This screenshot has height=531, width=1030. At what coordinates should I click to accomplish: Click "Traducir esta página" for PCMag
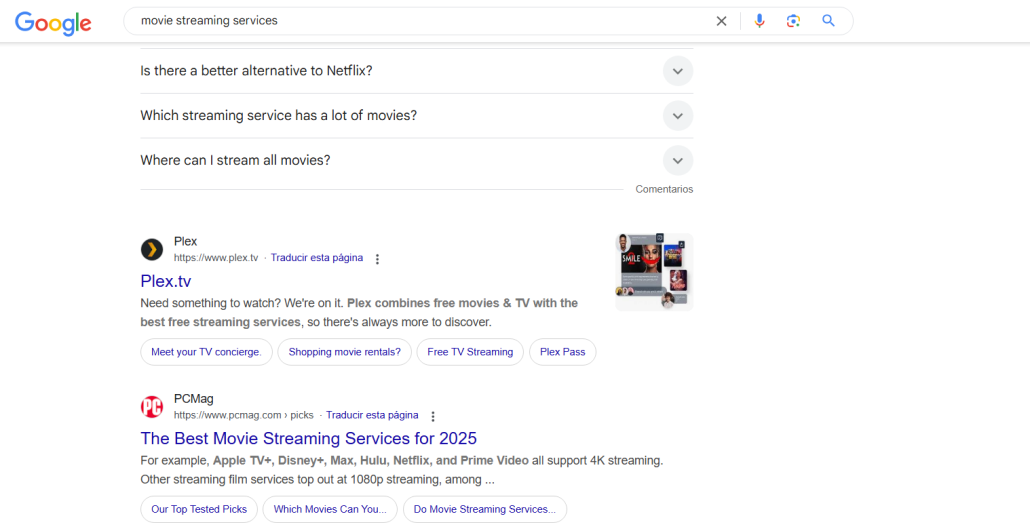372,415
